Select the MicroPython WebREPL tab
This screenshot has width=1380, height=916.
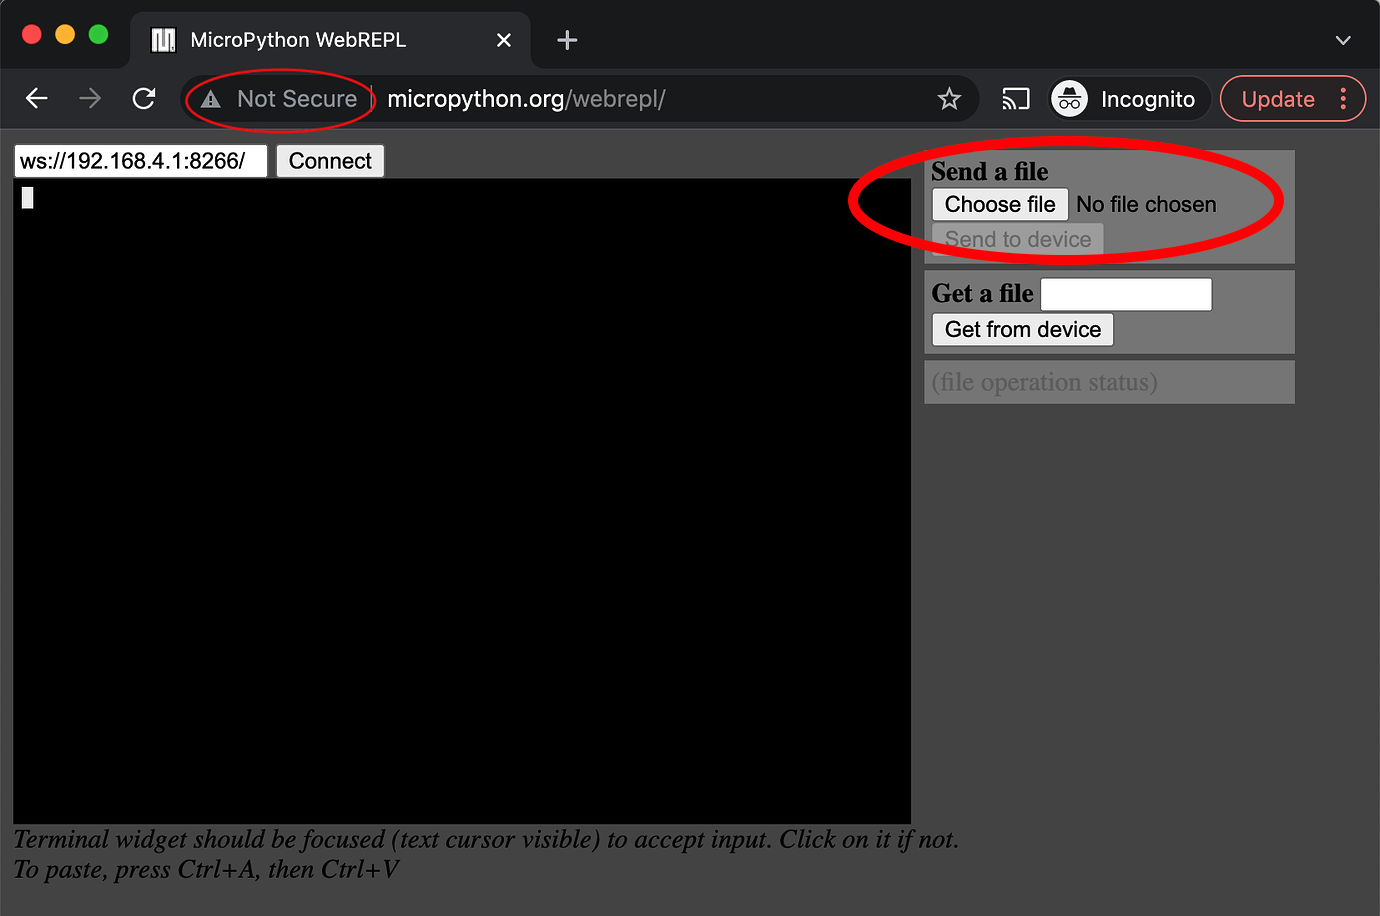(298, 40)
